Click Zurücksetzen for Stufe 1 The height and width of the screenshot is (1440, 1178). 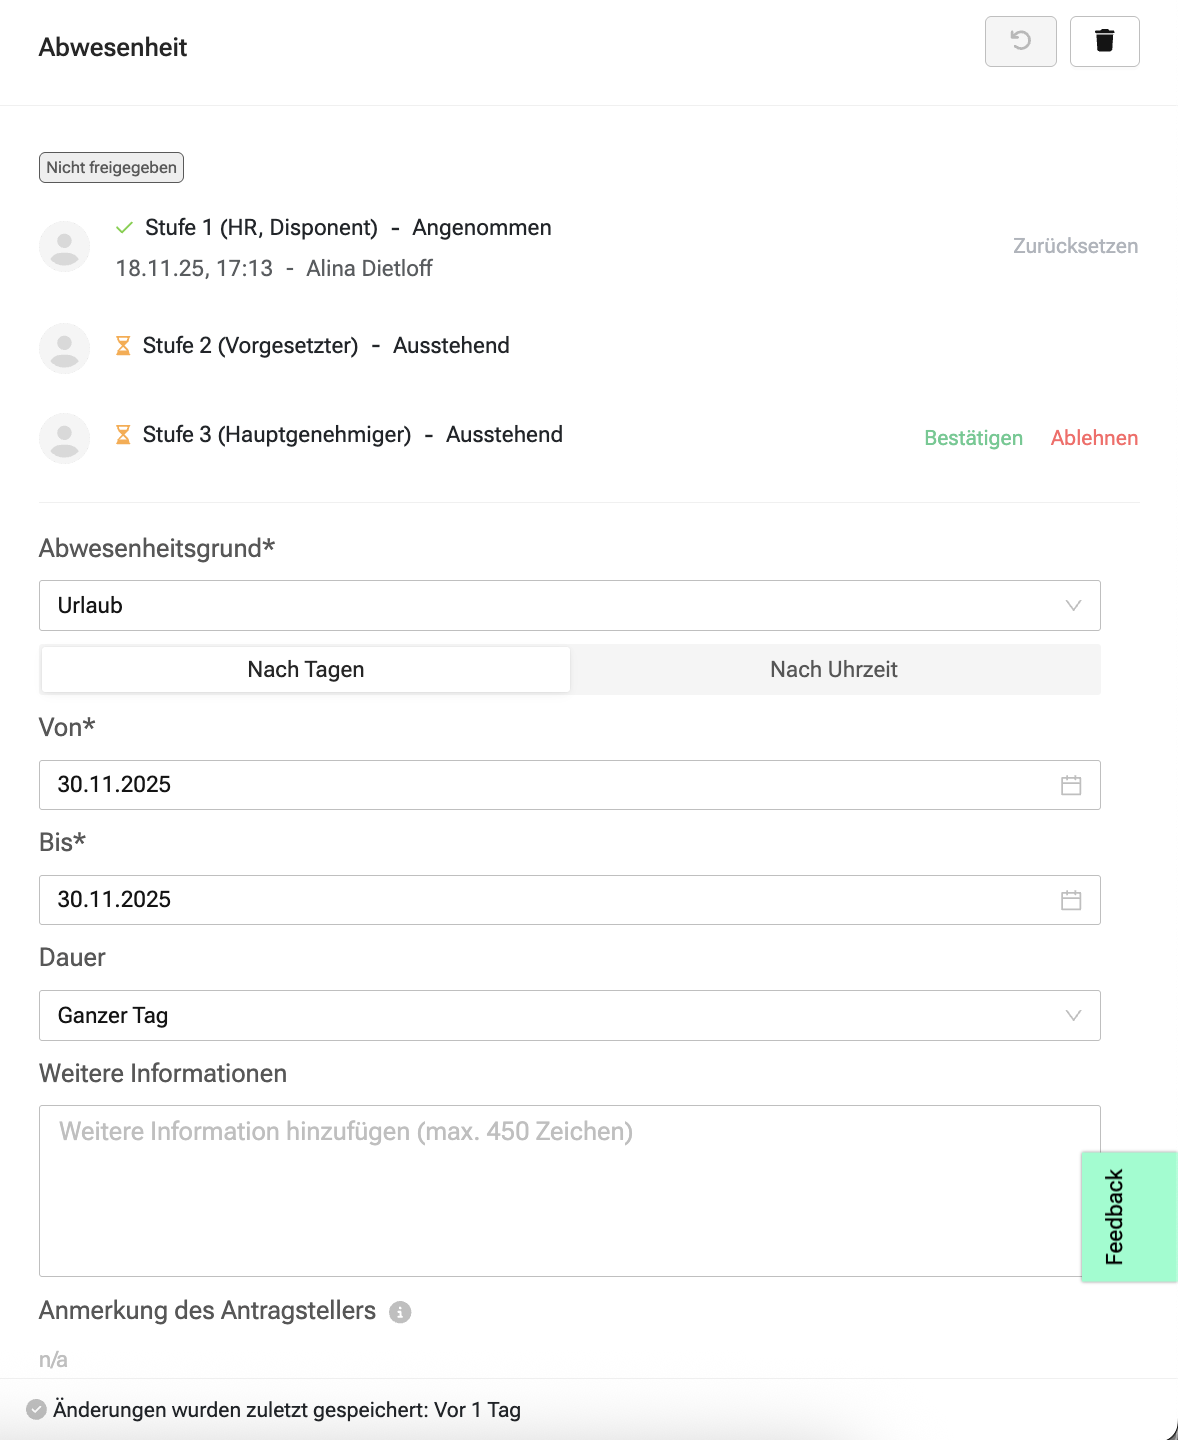click(1075, 246)
